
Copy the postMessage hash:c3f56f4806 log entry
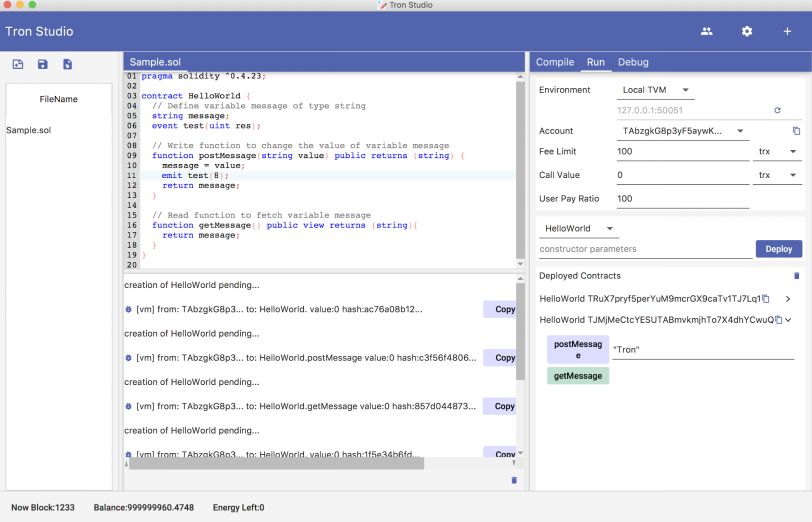click(500, 357)
